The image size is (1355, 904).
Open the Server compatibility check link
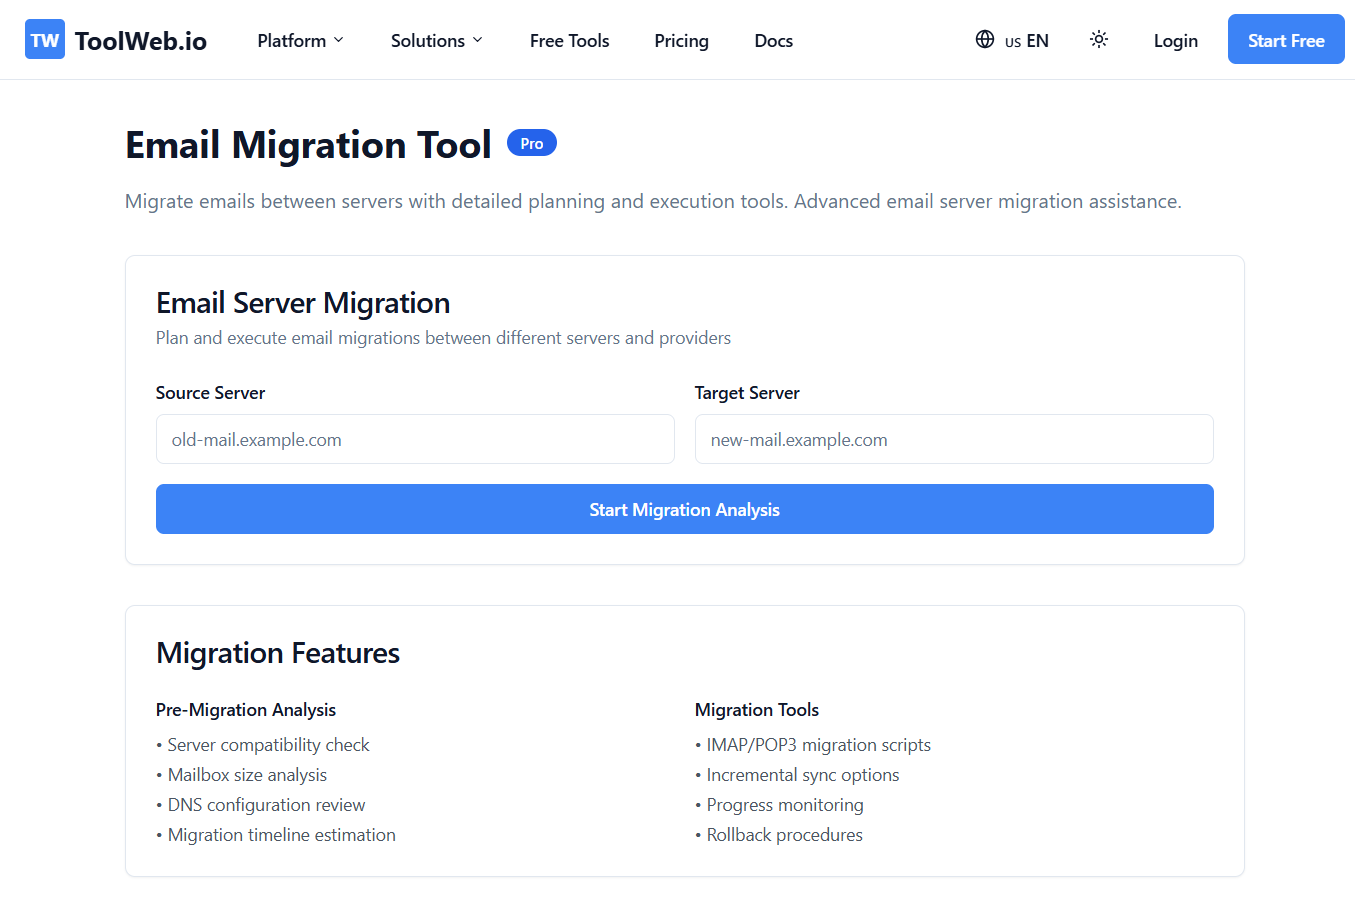(268, 744)
